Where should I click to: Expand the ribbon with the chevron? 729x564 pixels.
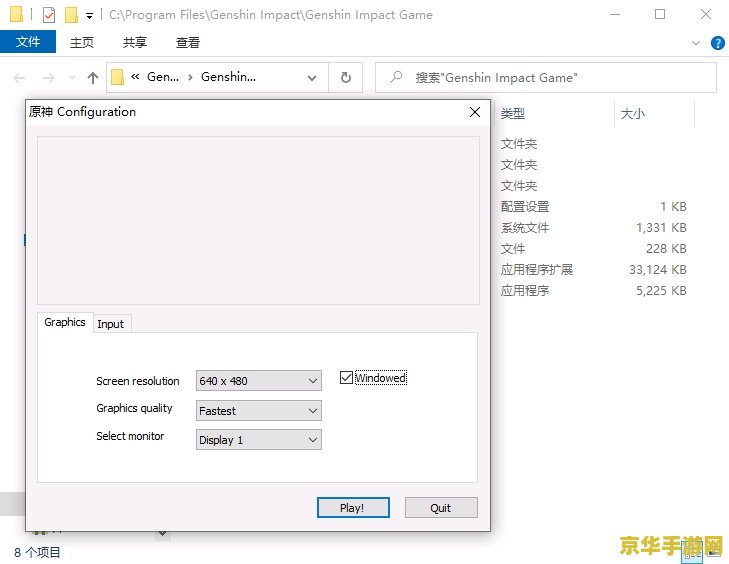coord(696,43)
